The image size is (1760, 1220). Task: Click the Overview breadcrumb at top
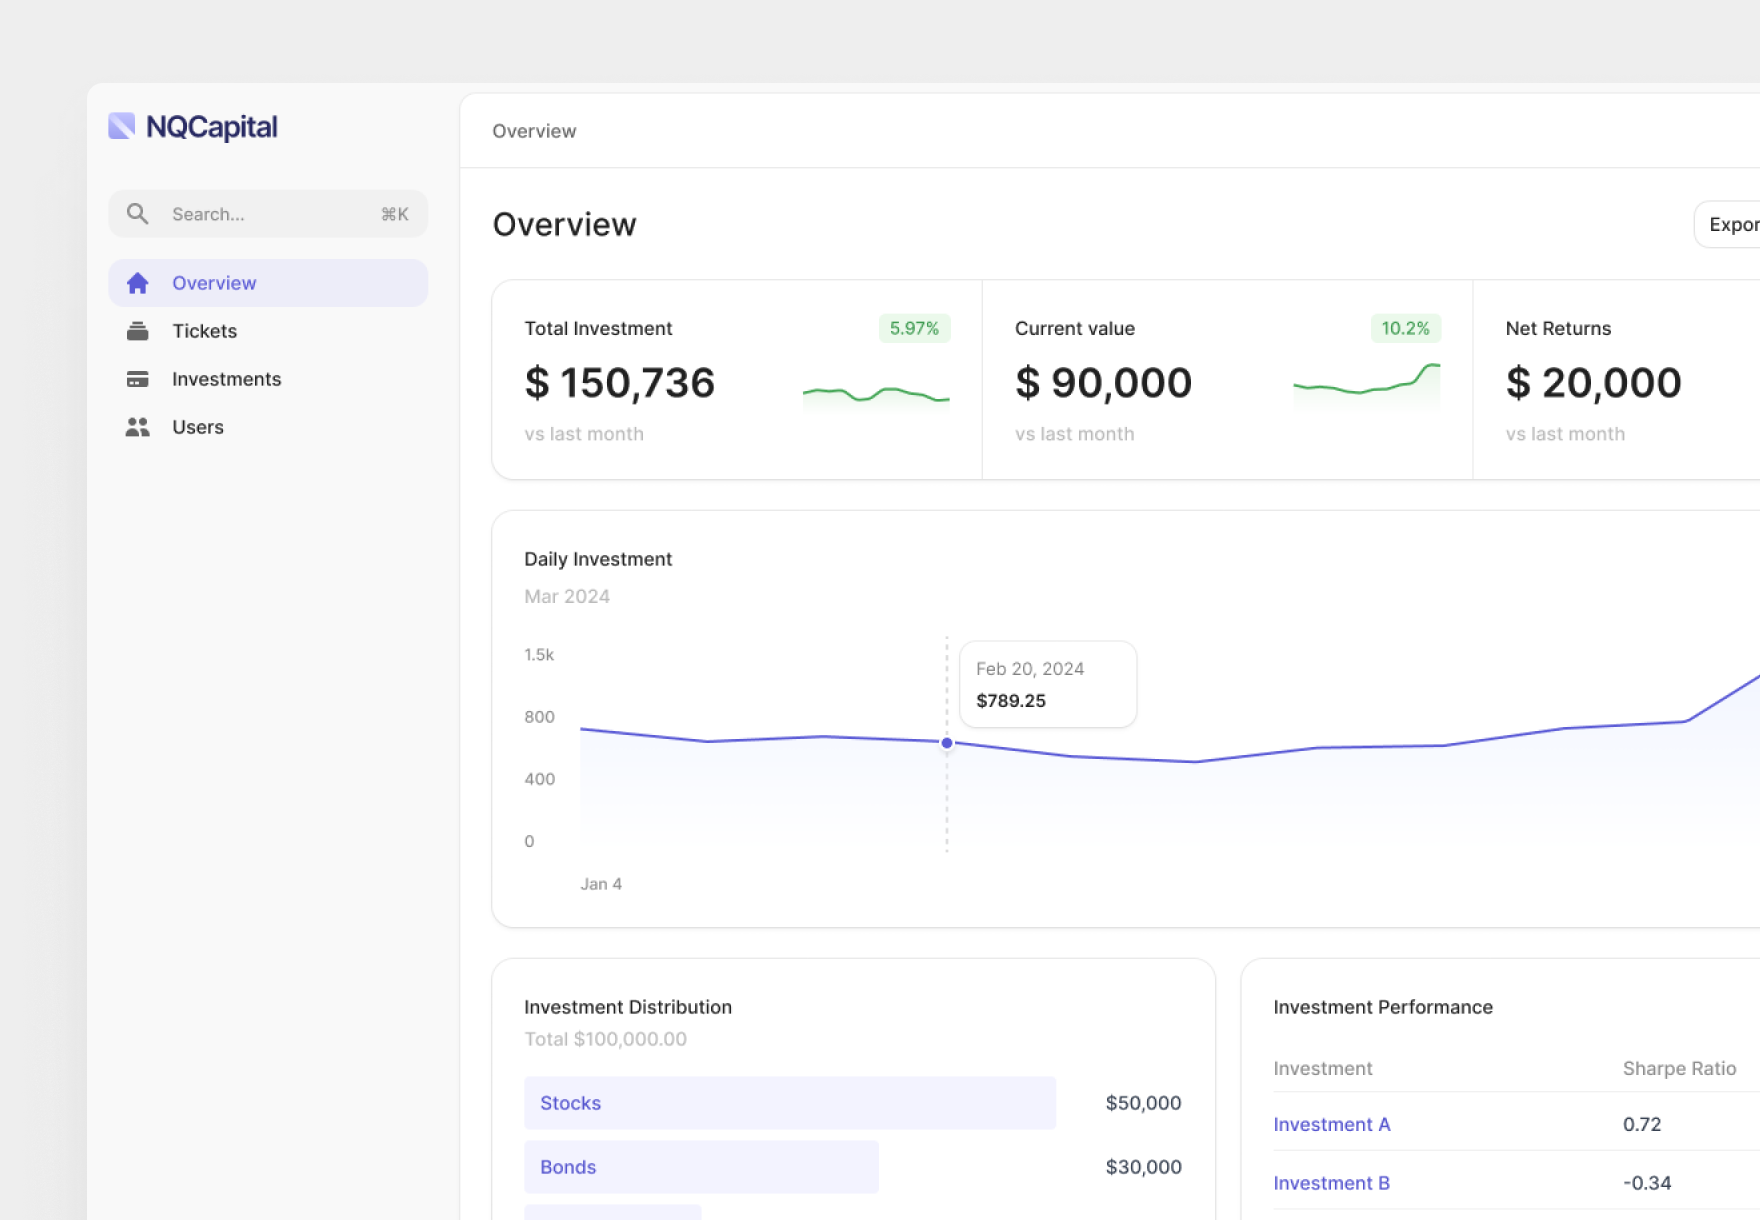(534, 131)
